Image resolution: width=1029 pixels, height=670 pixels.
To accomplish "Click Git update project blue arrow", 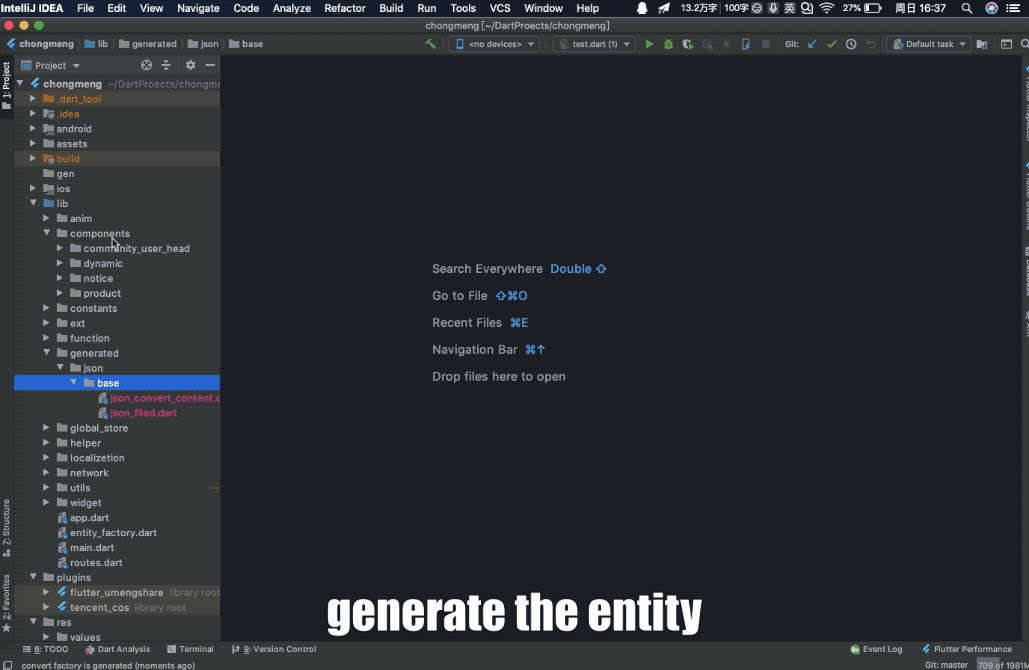I will 812,44.
